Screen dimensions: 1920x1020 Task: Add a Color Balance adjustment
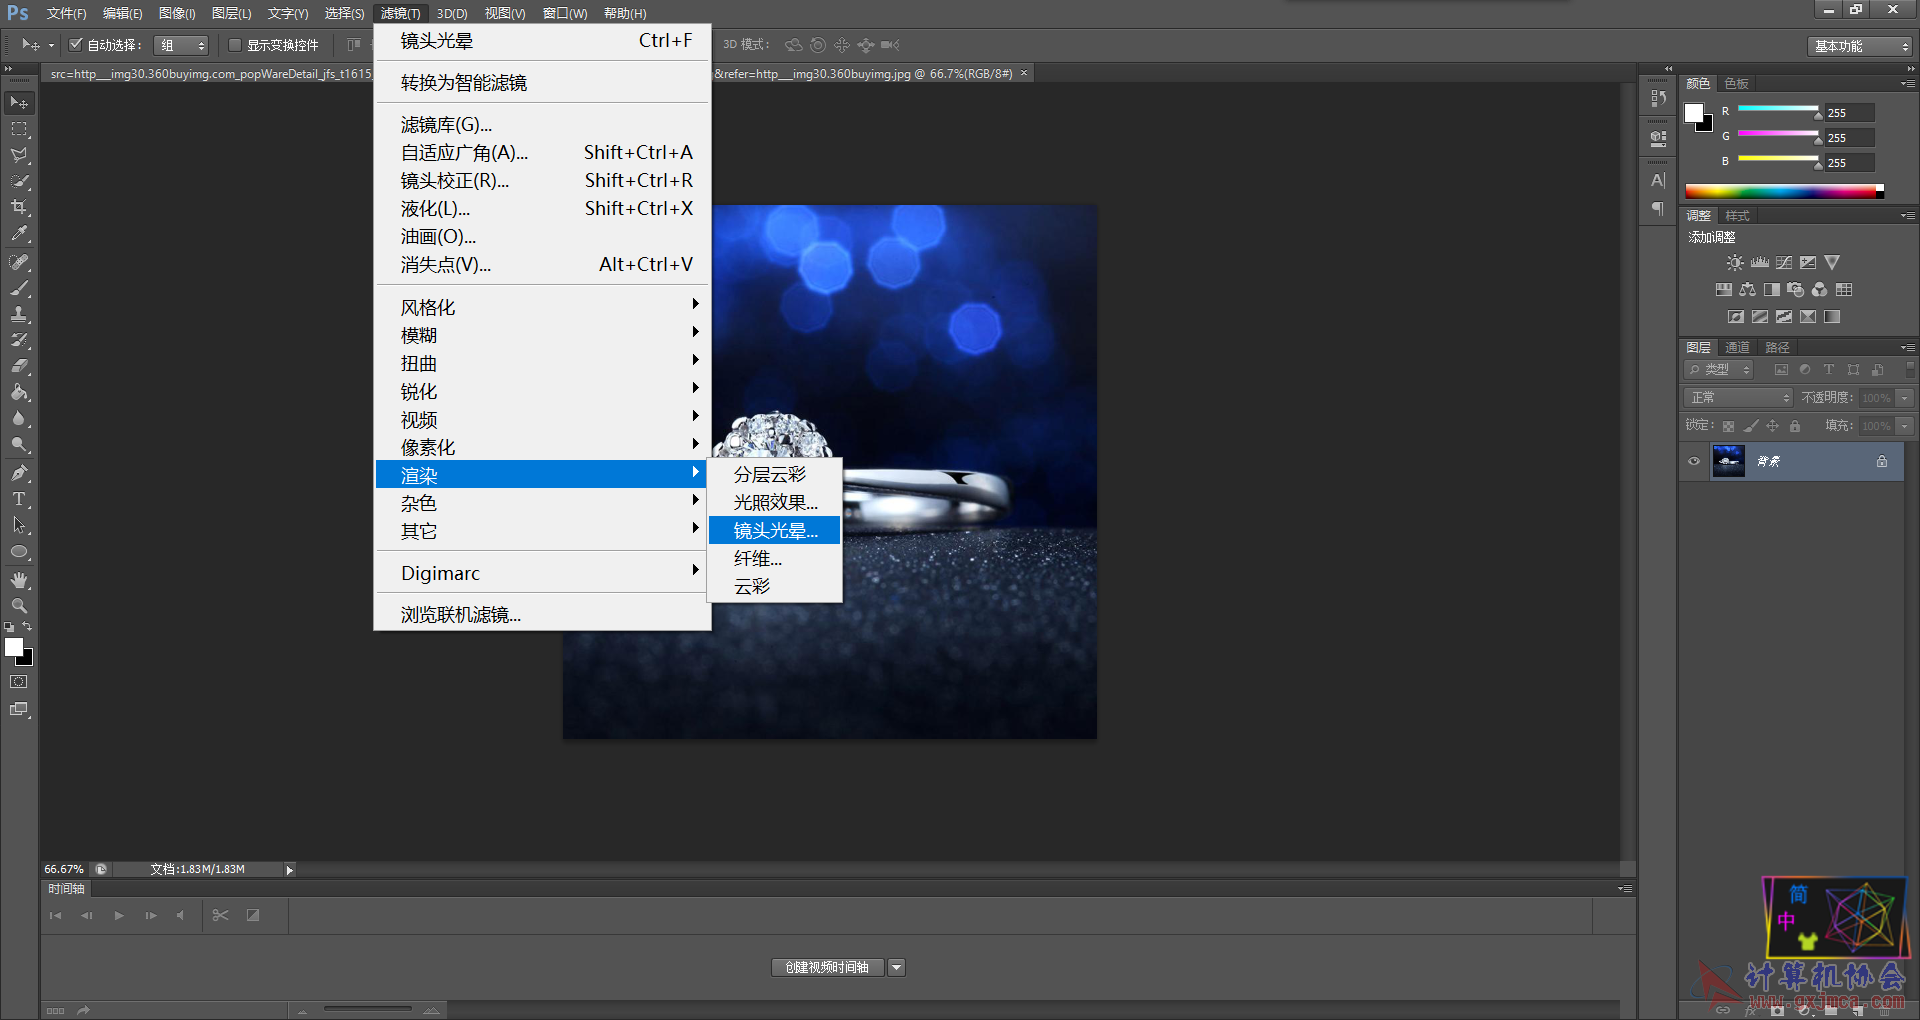click(x=1747, y=290)
